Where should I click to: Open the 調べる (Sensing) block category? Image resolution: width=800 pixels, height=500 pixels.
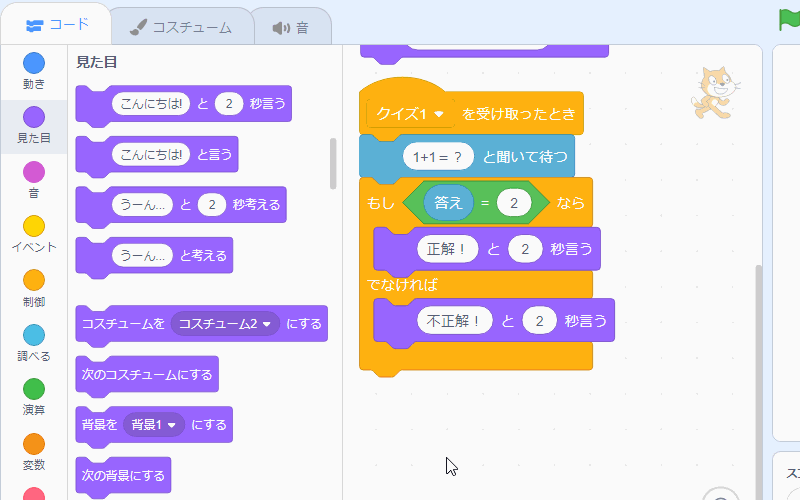34,343
